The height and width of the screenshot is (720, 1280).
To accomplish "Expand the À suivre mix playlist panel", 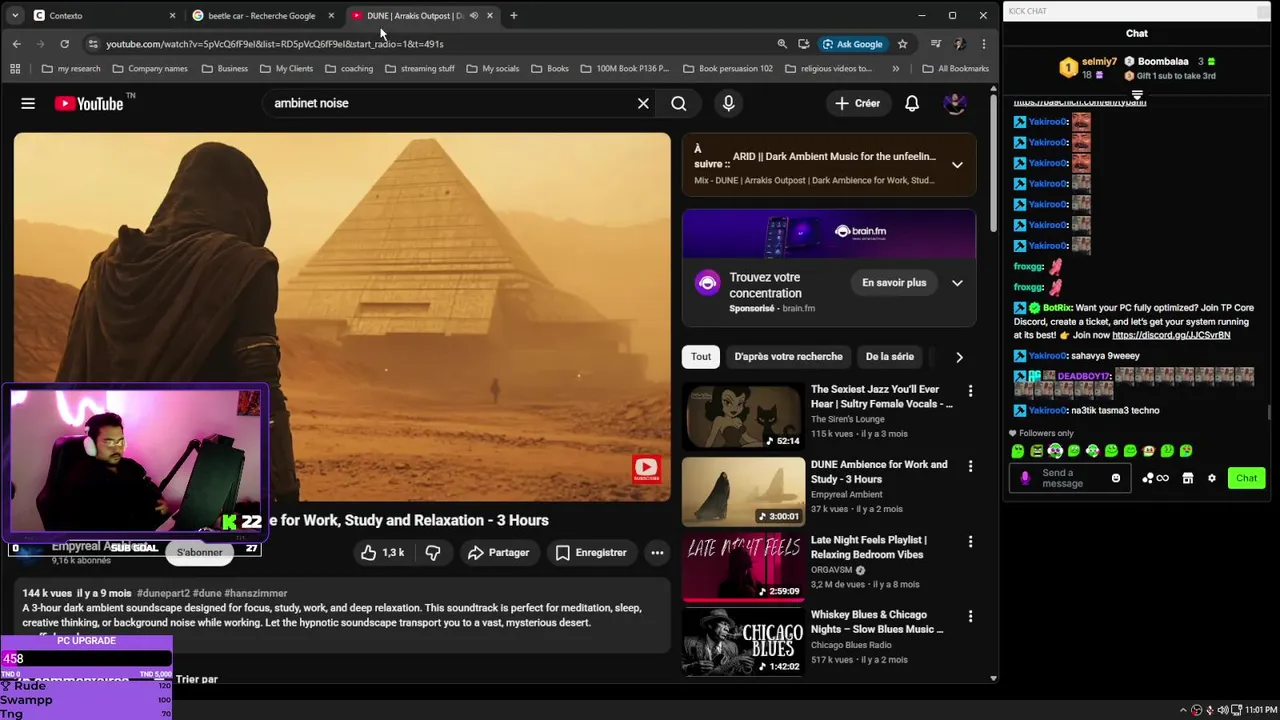I will 957,165.
